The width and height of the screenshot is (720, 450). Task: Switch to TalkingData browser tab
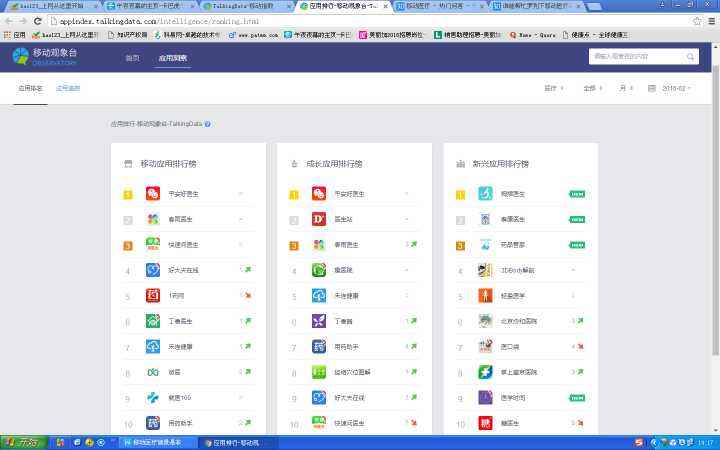(x=246, y=6)
